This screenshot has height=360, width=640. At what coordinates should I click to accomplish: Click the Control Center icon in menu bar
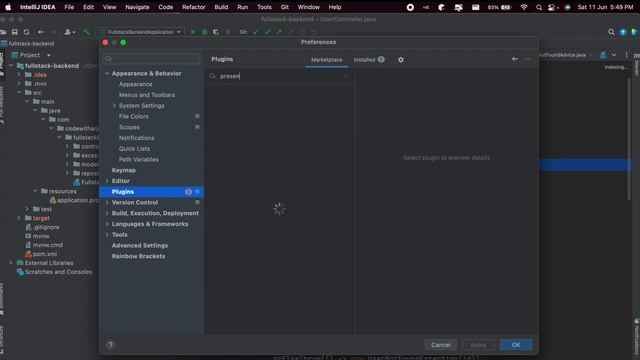click(552, 7)
